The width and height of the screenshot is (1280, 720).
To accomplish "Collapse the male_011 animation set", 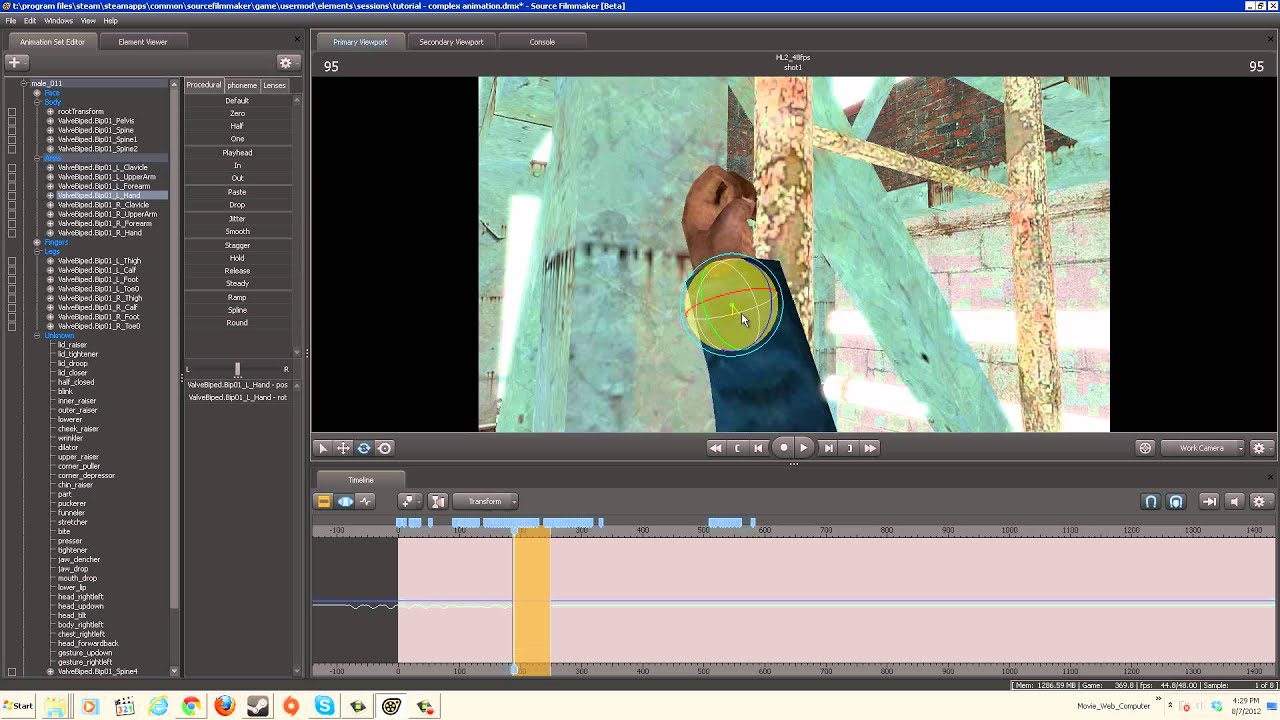I will 24,83.
